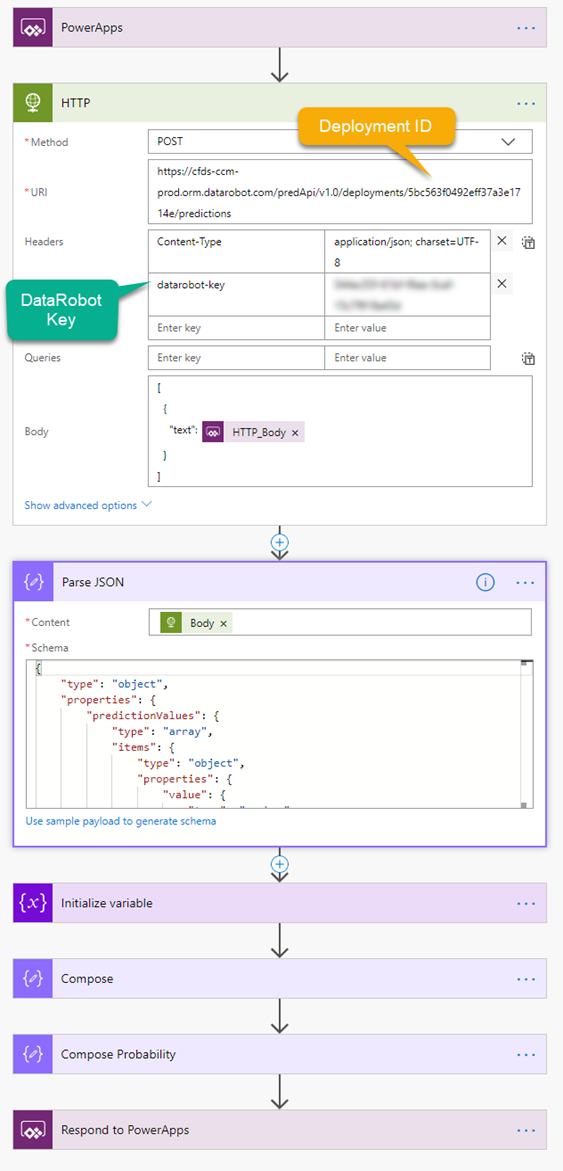Click Queries 'Enter key' field
The width and height of the screenshot is (563, 1171).
click(236, 358)
